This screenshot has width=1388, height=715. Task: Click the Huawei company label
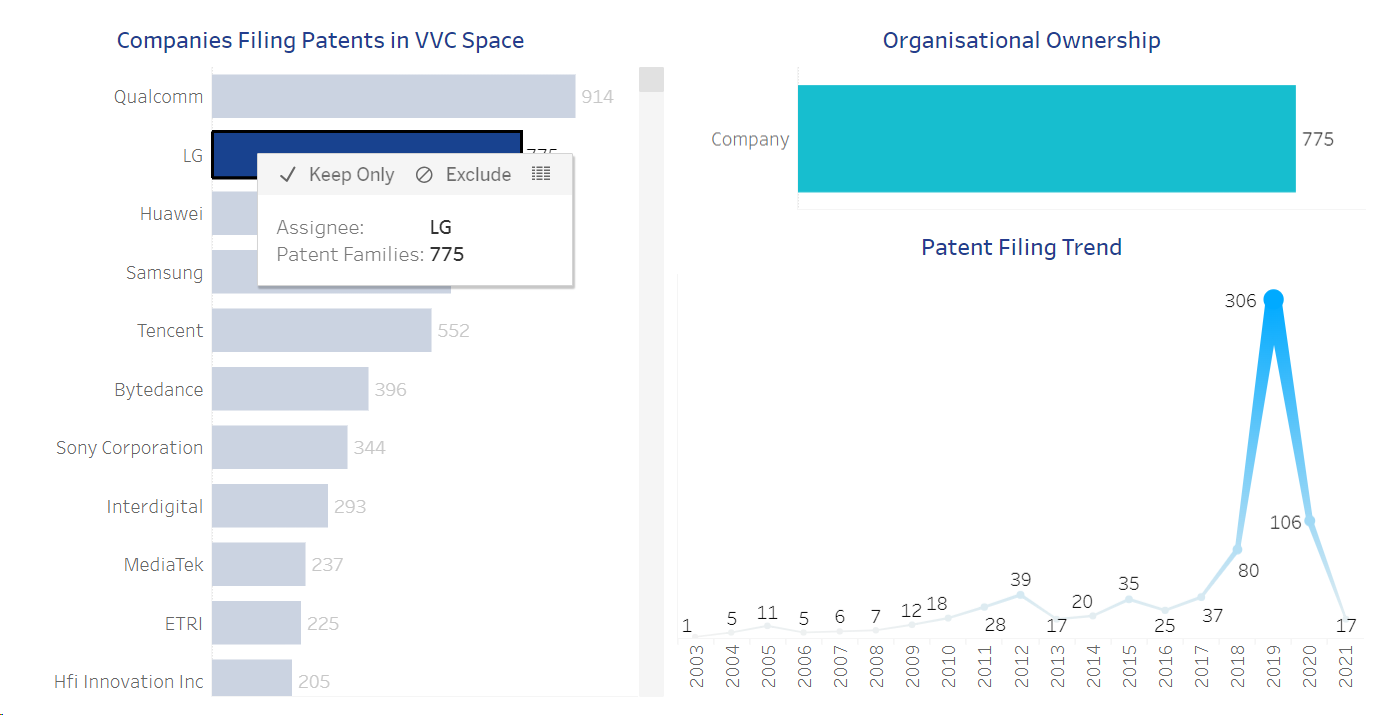[x=172, y=214]
